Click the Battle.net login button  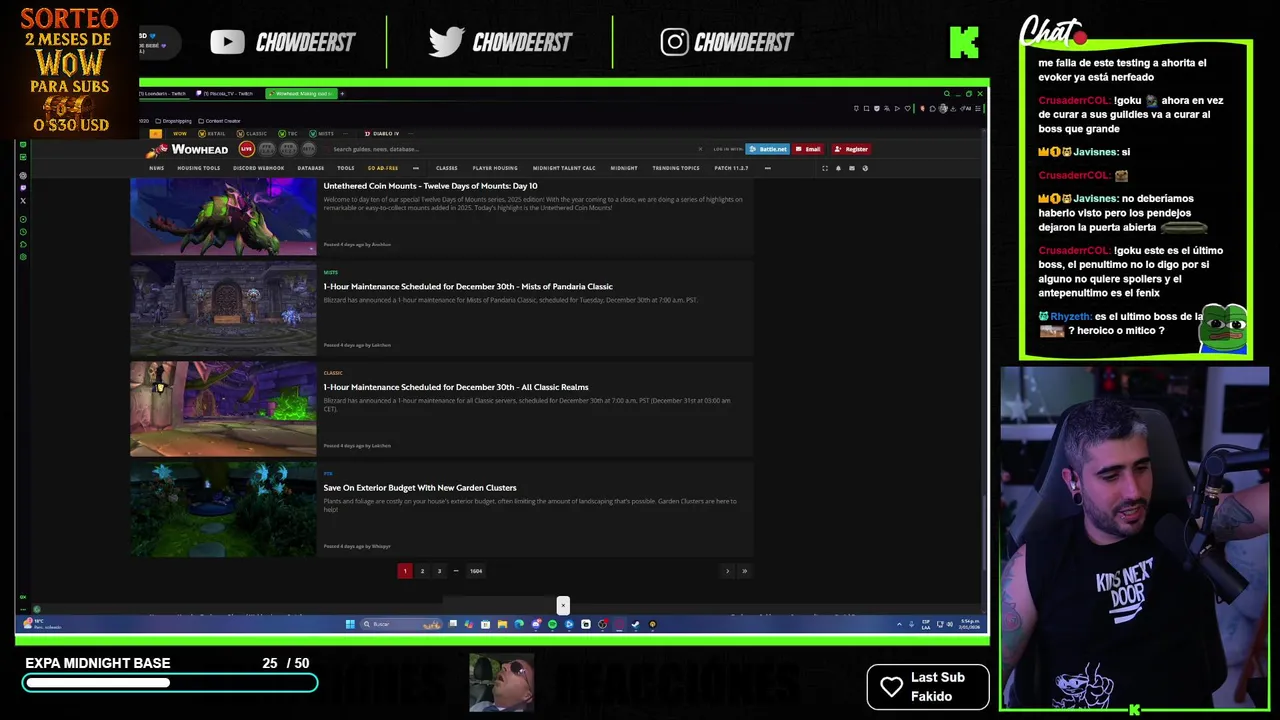coord(767,149)
